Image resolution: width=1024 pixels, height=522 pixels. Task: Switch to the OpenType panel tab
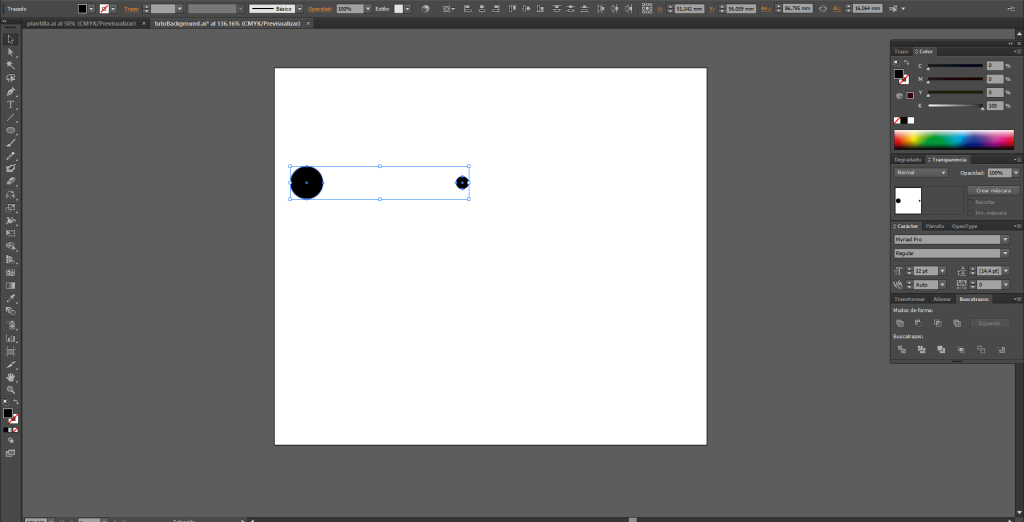pos(964,226)
